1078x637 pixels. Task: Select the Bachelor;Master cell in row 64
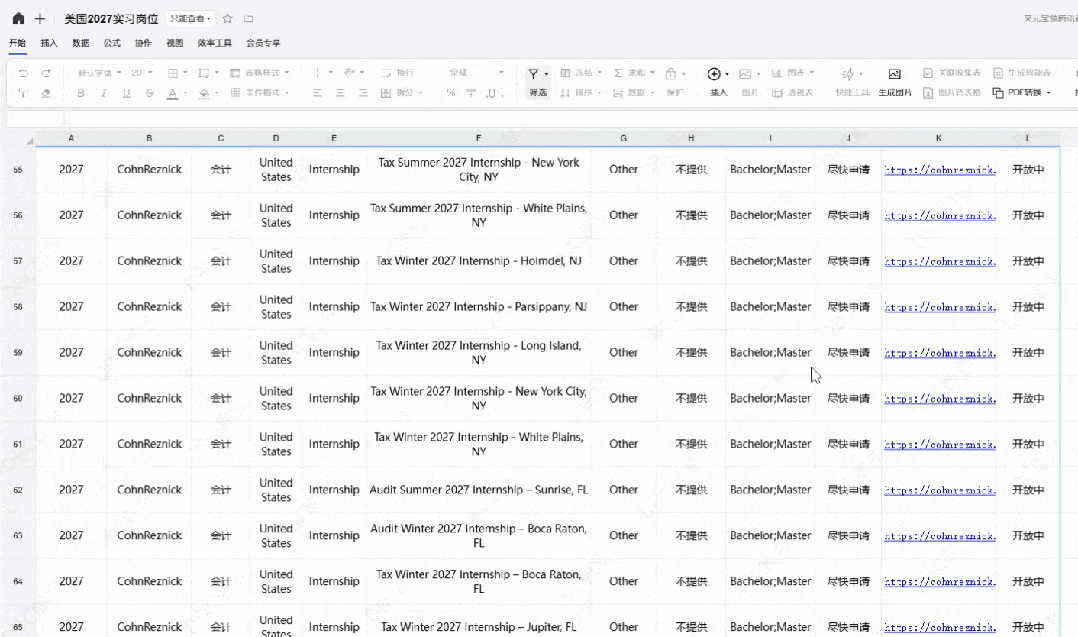coord(771,581)
